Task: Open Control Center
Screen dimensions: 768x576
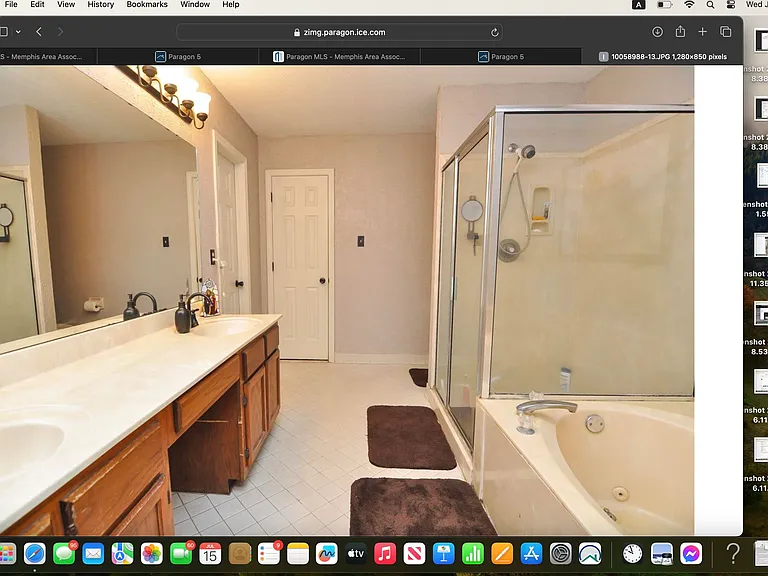Action: pyautogui.click(x=731, y=4)
